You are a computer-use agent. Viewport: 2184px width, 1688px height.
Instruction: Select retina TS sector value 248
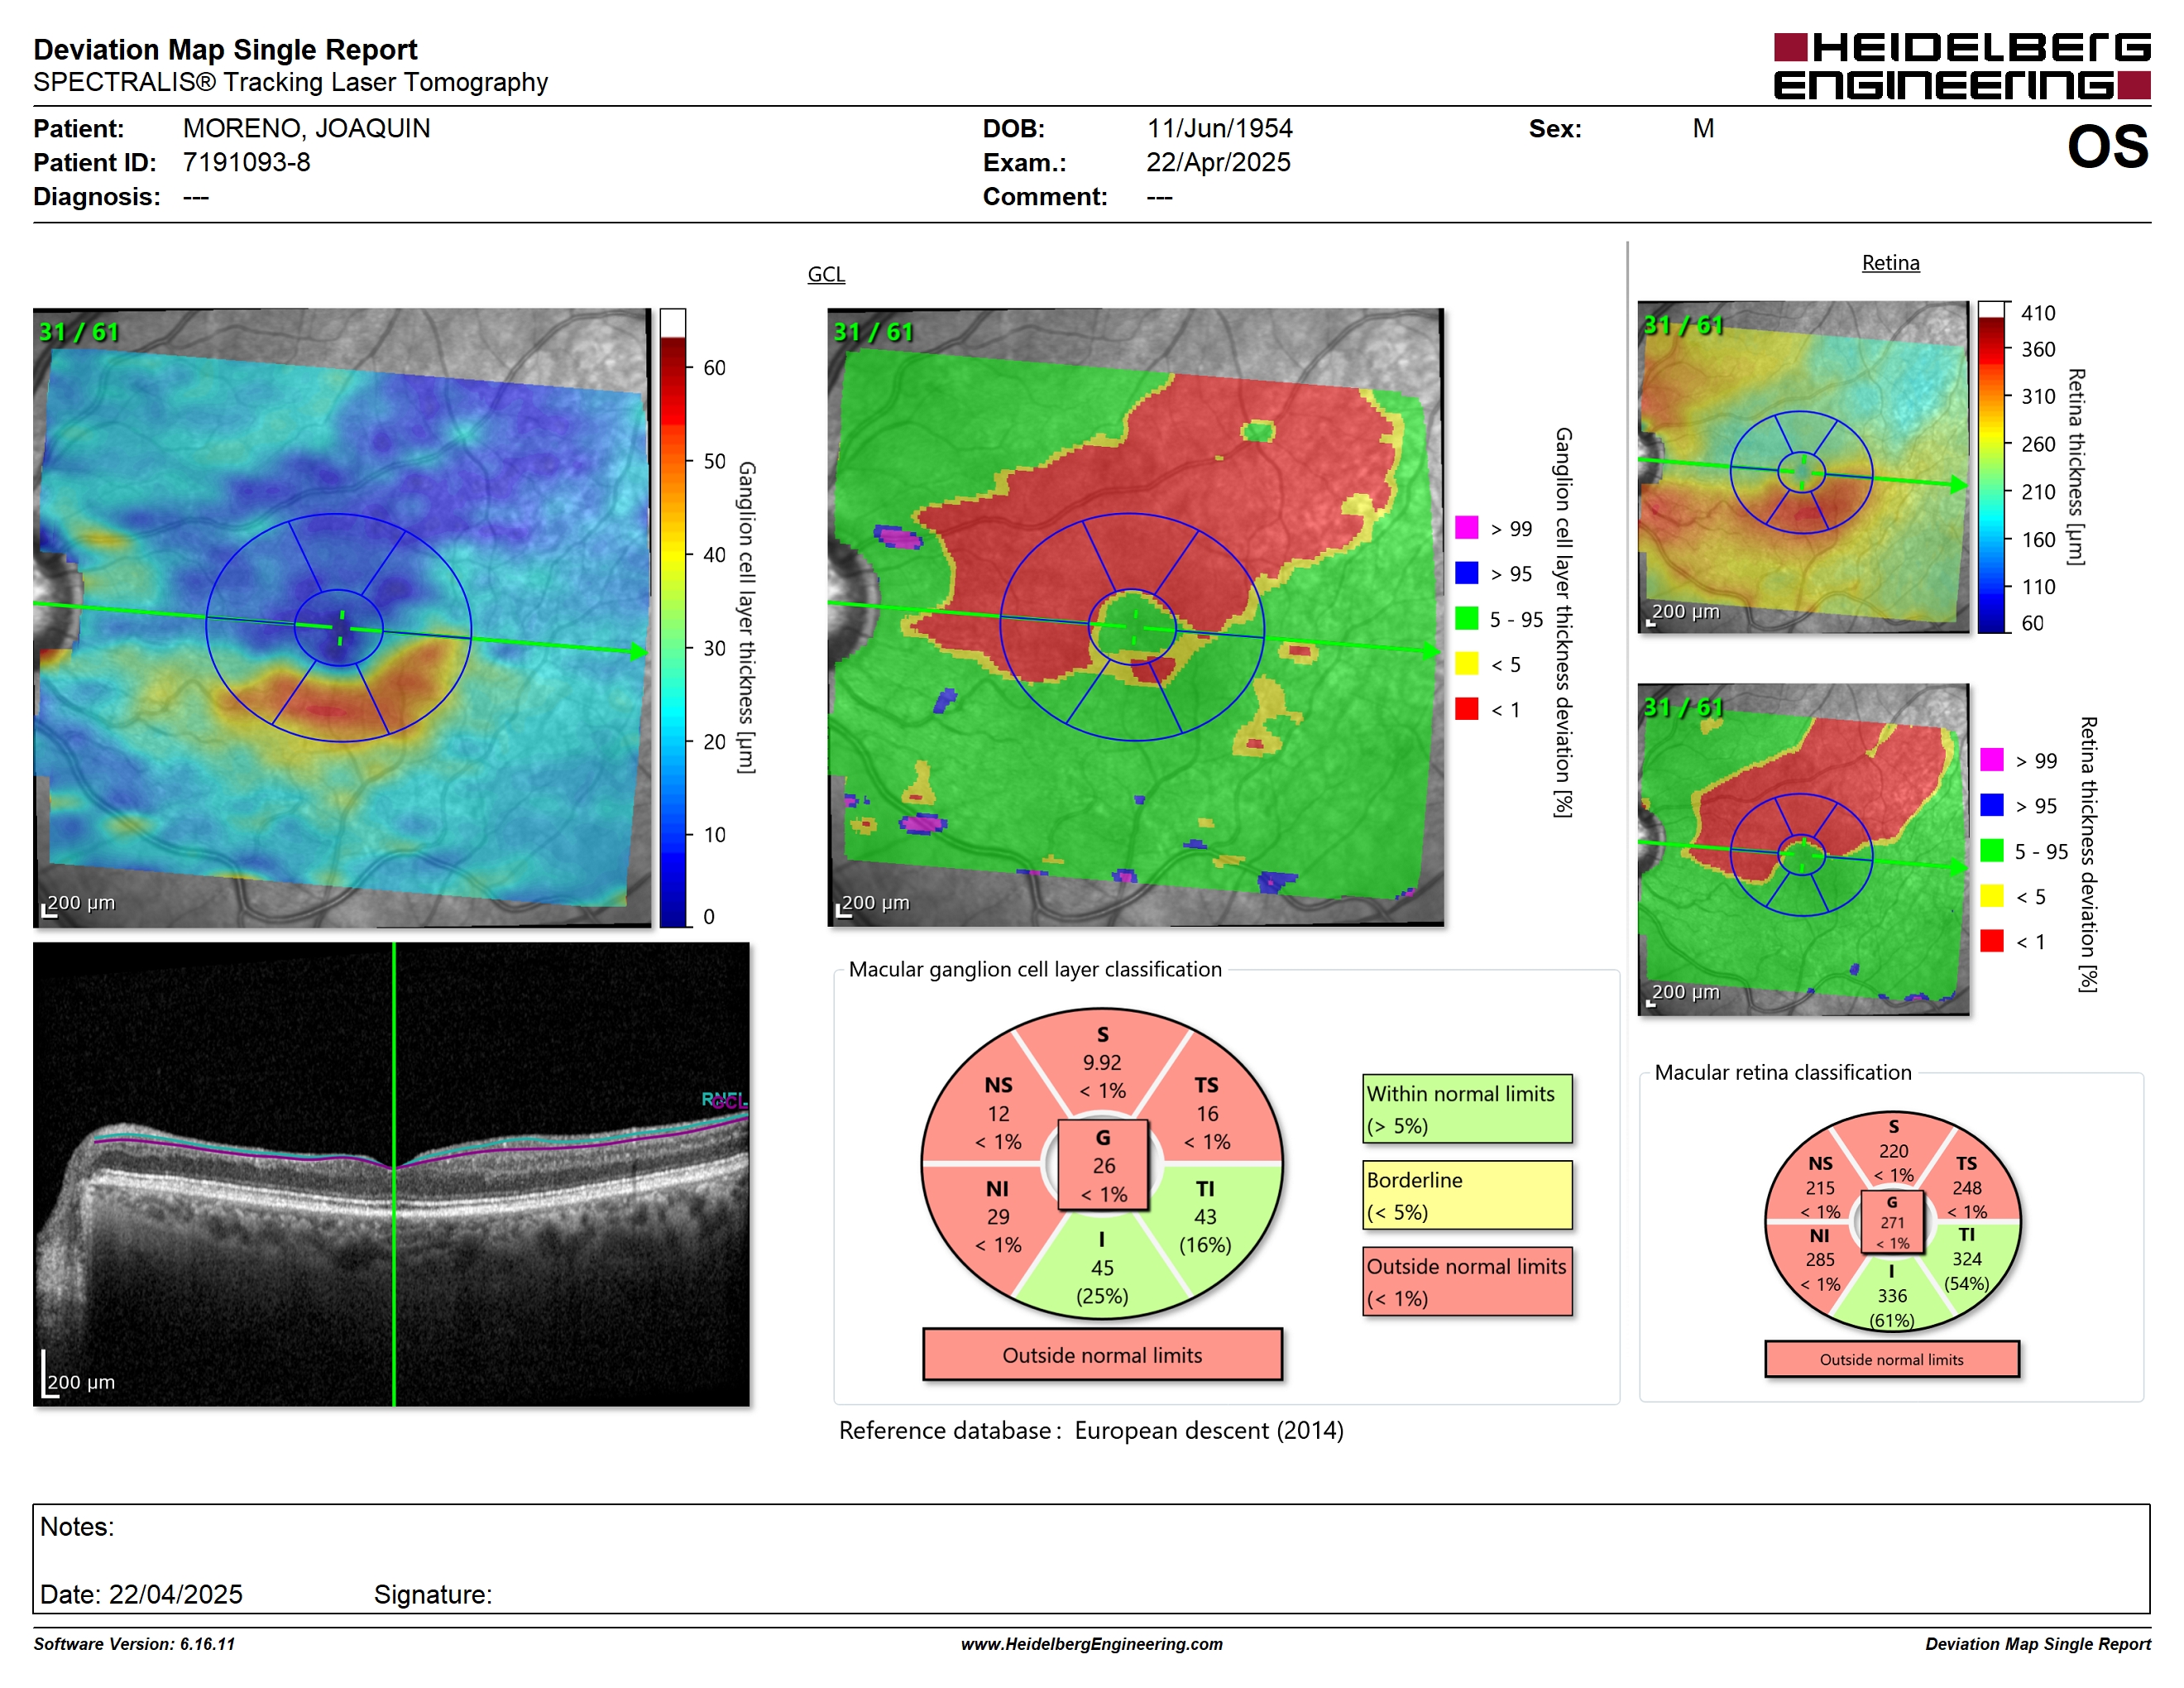click(x=1966, y=1188)
